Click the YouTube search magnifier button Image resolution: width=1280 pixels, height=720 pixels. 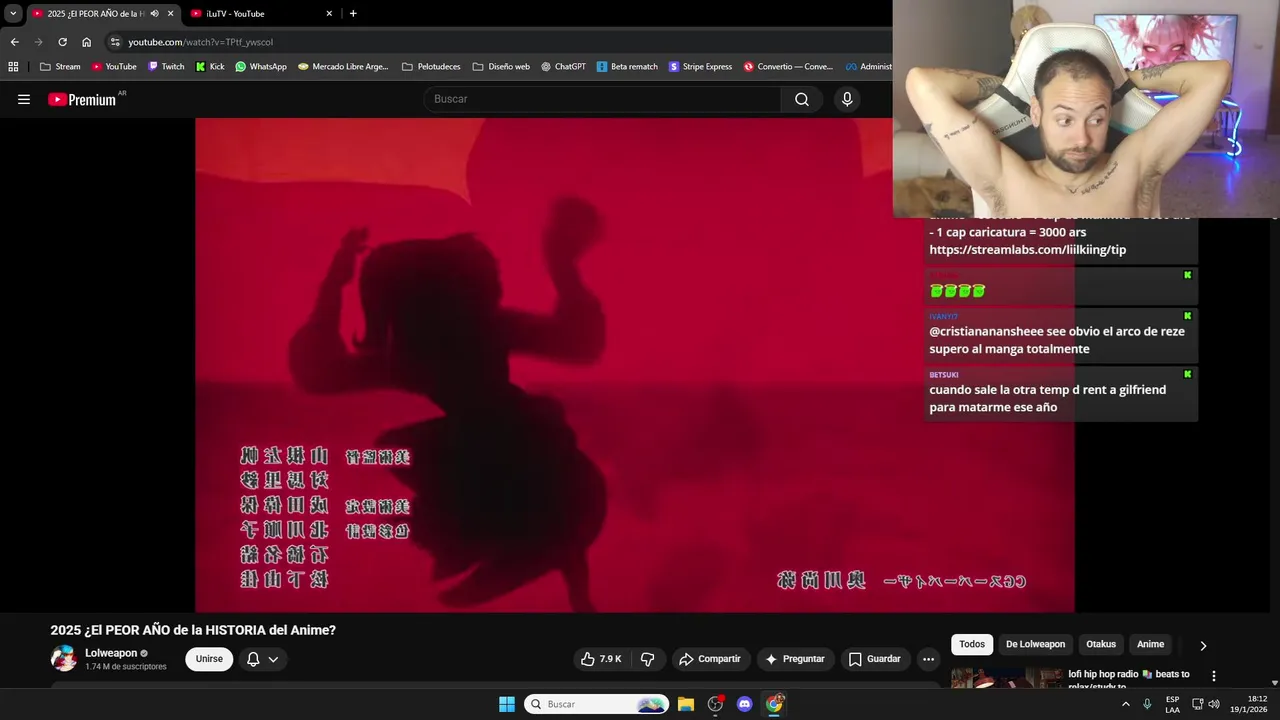[802, 99]
